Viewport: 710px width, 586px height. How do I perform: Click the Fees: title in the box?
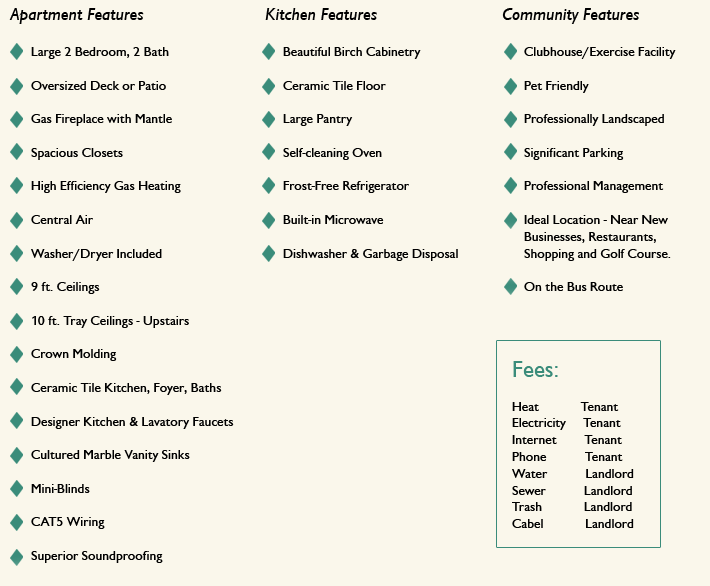[x=535, y=370]
